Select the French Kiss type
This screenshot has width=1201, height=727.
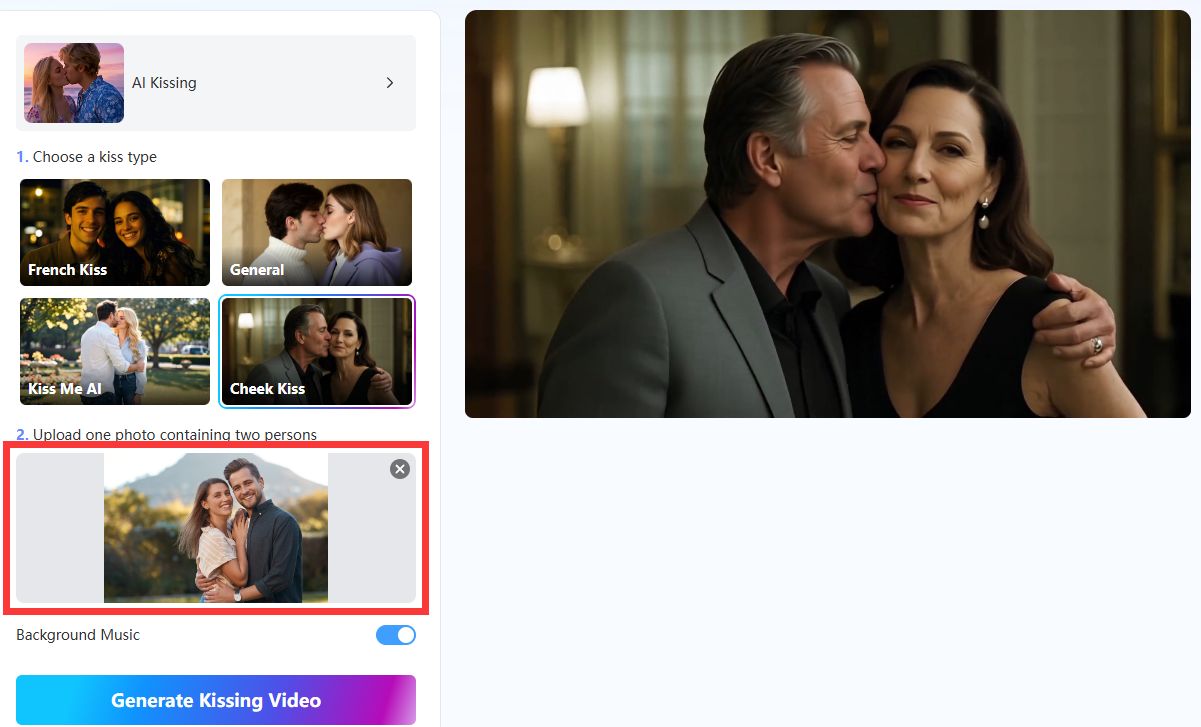[x=115, y=232]
